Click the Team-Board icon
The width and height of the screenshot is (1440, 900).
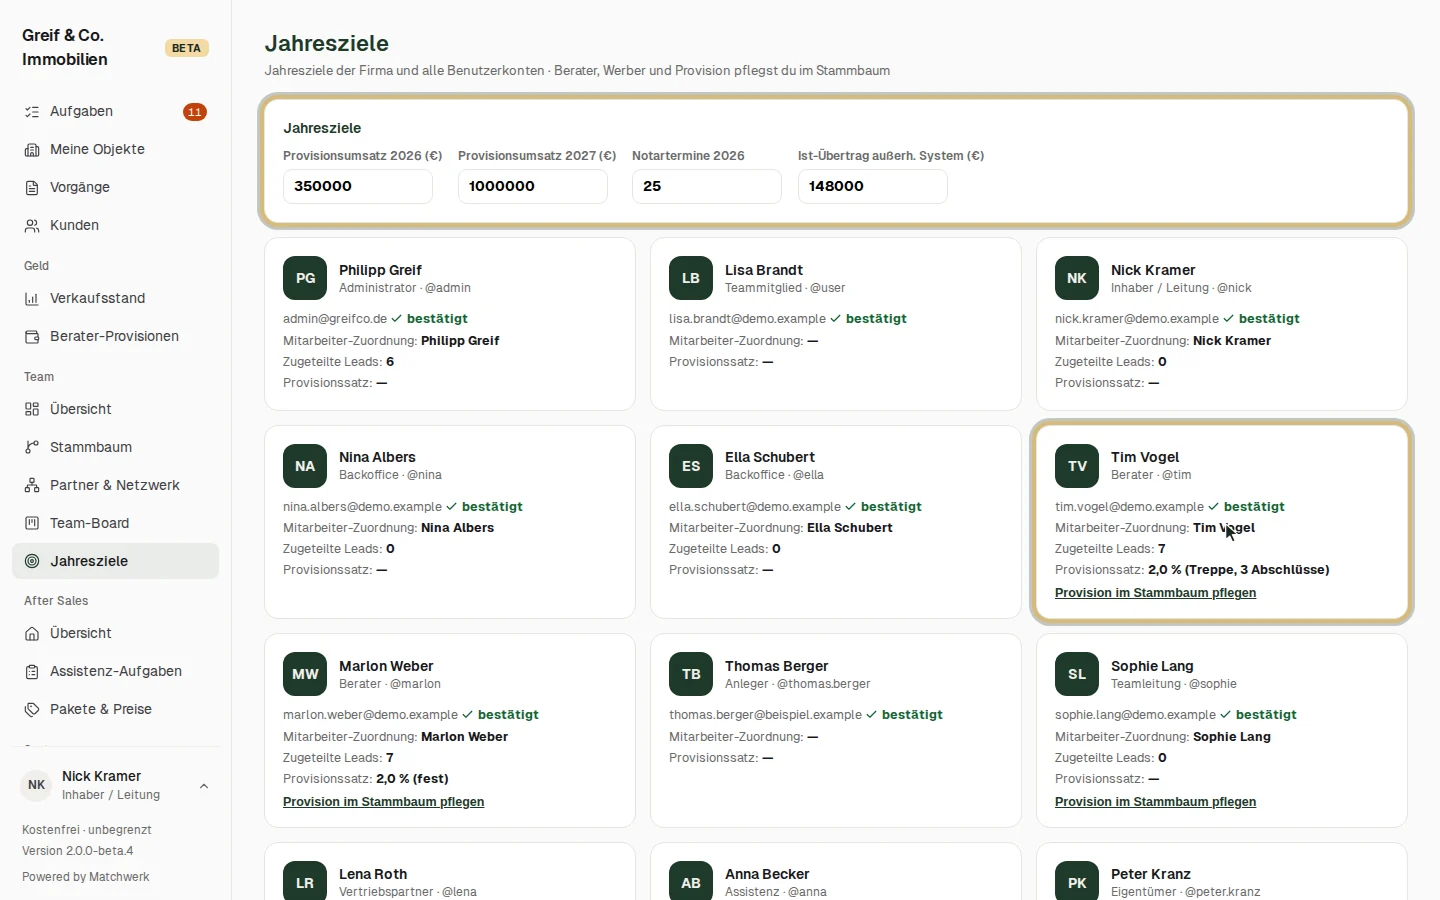click(32, 524)
